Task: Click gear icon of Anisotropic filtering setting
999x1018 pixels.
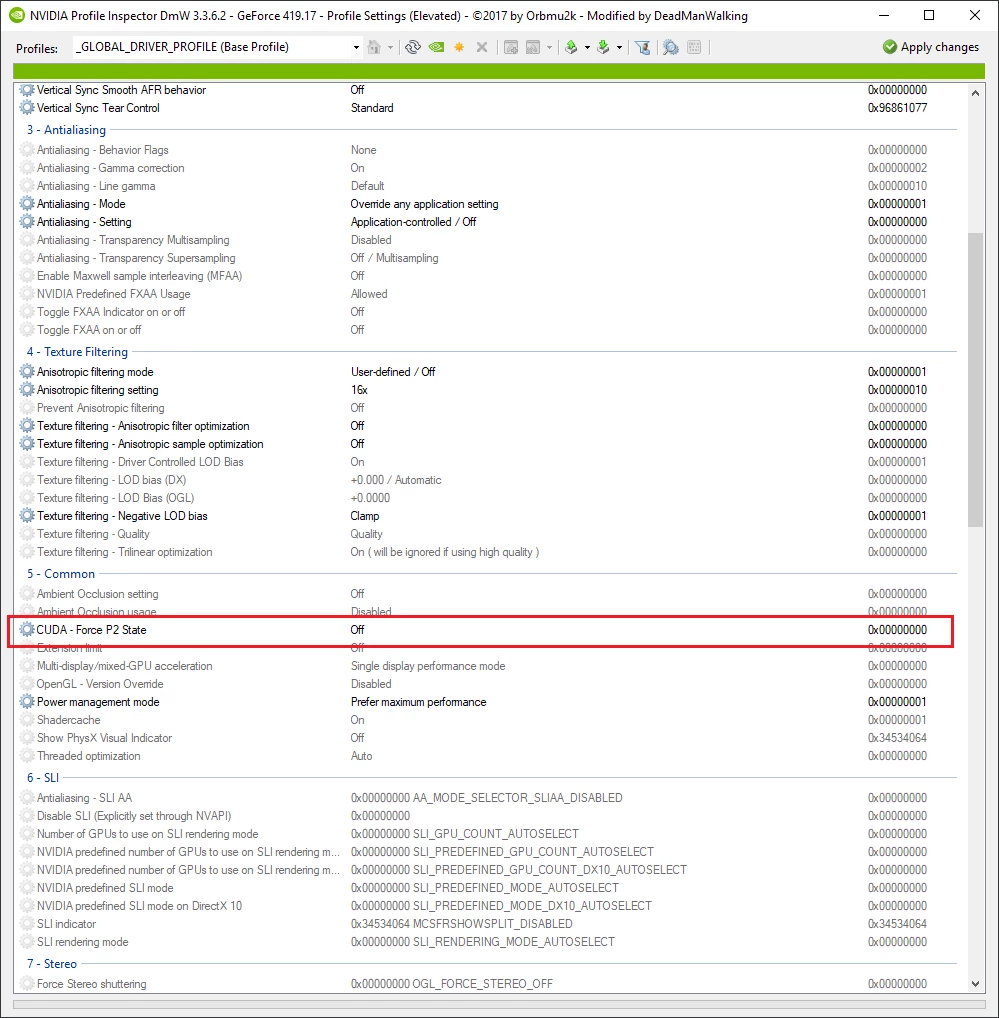Action: 27,390
